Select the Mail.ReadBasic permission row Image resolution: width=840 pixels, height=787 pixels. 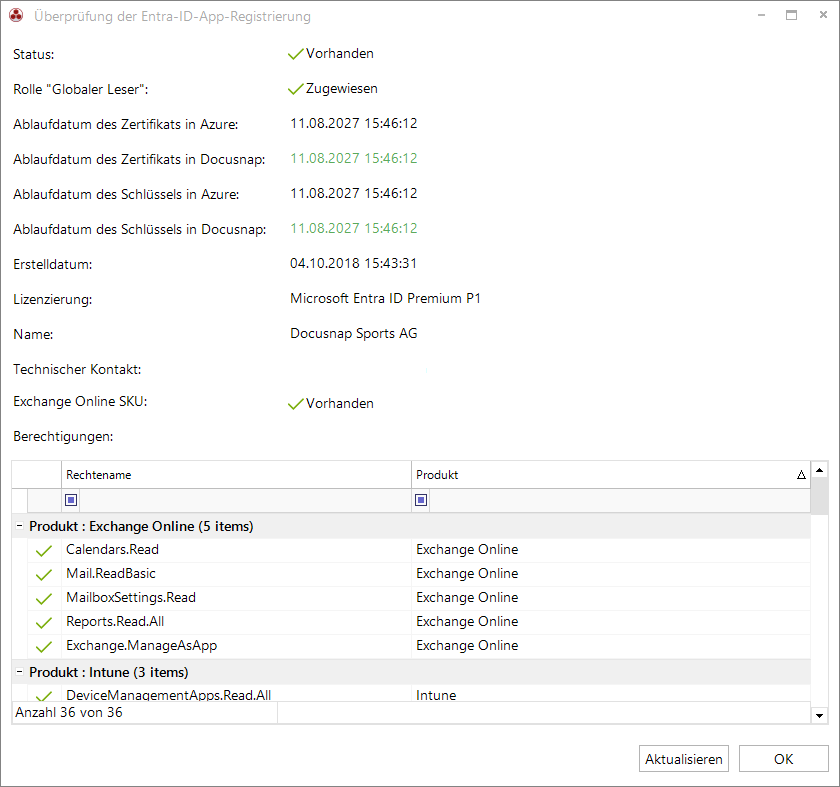click(x=419, y=574)
